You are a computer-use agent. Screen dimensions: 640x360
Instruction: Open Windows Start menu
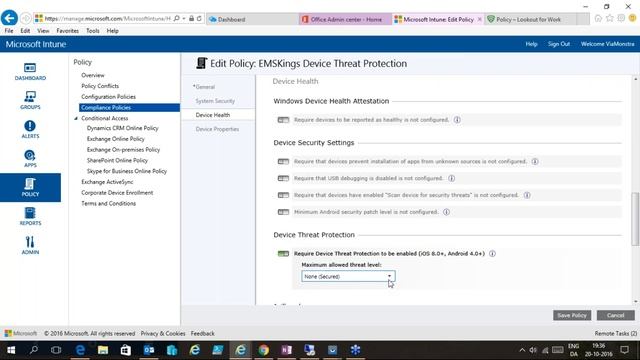pyautogui.click(x=11, y=350)
